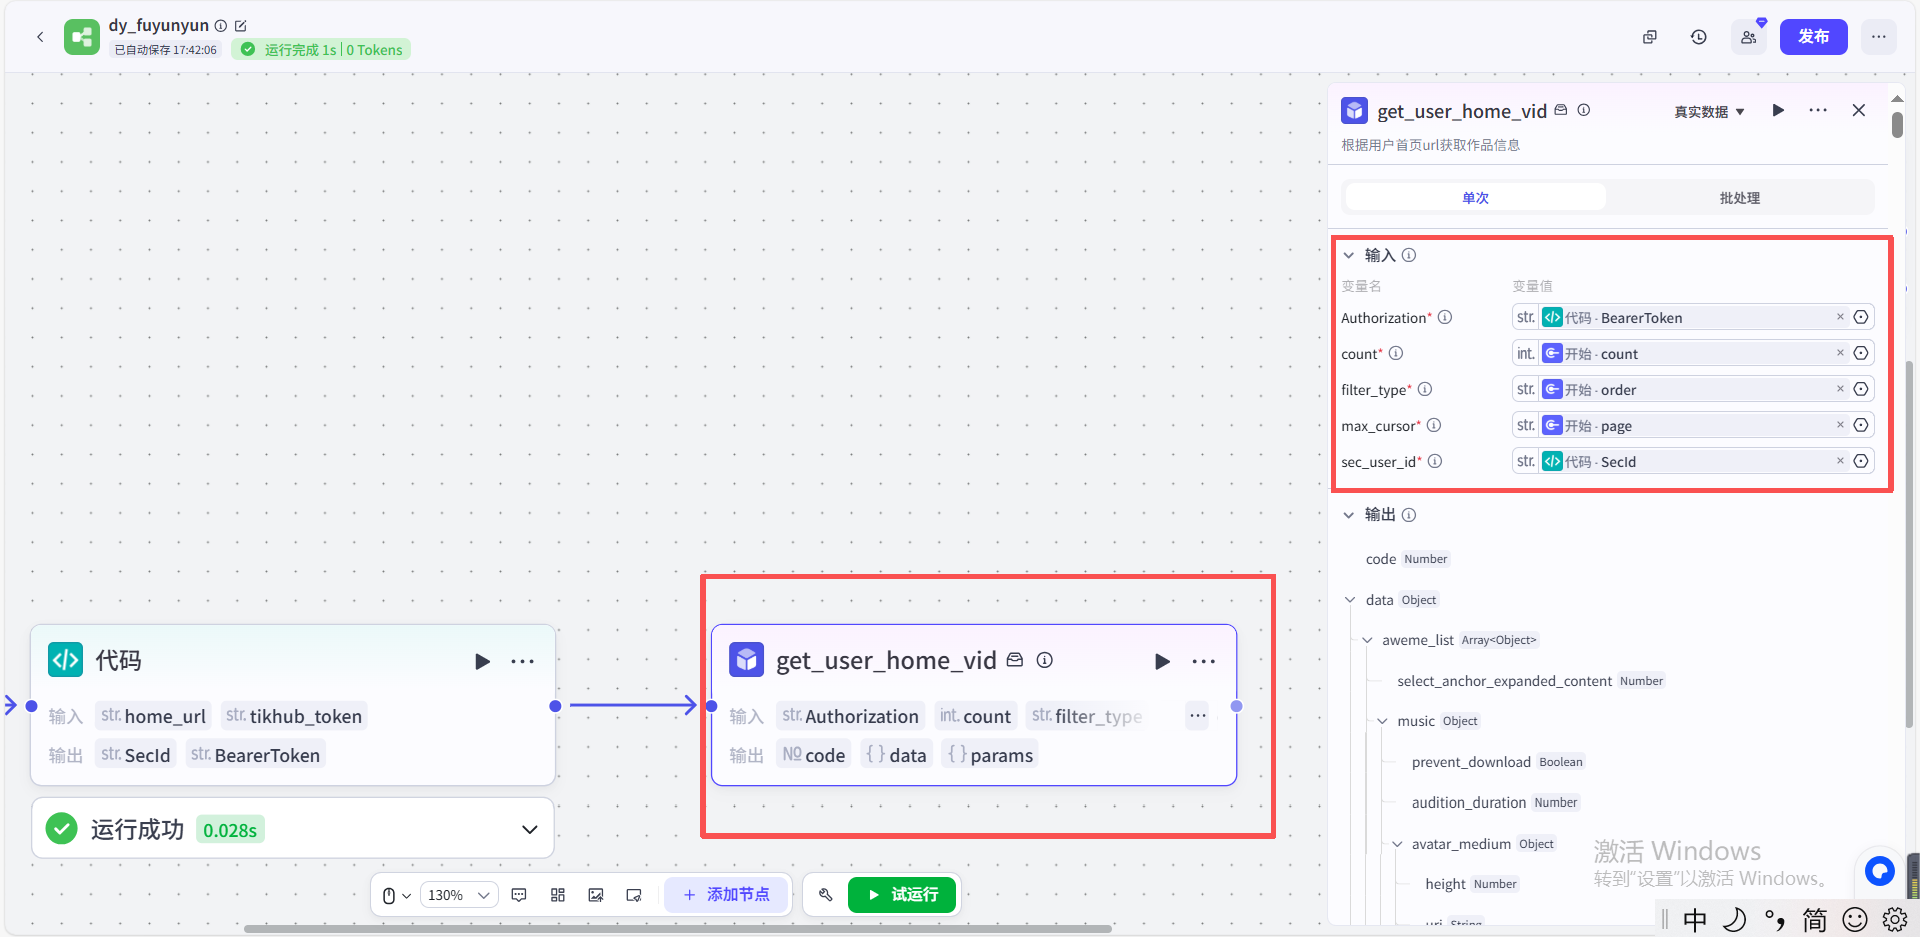Click the green 试运行 test run button
The image size is (1920, 937).
click(x=902, y=894)
